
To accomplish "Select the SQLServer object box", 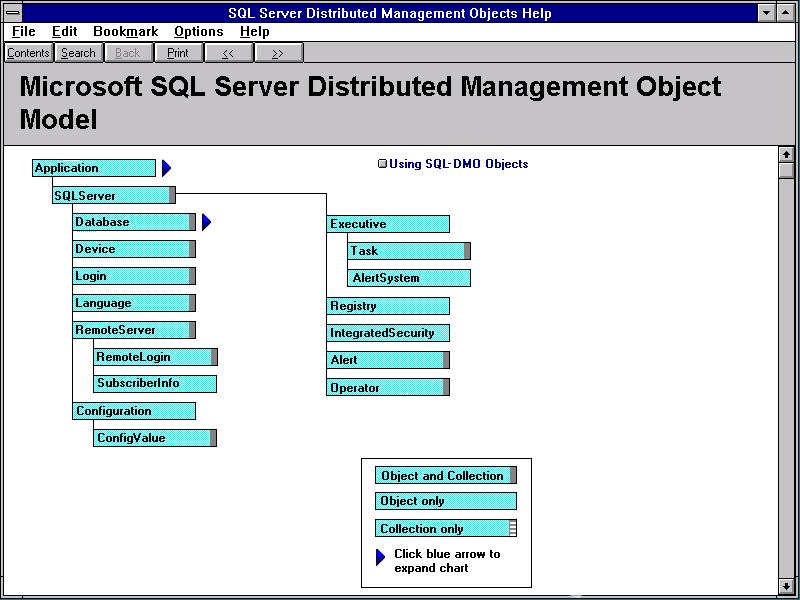I will point(114,195).
